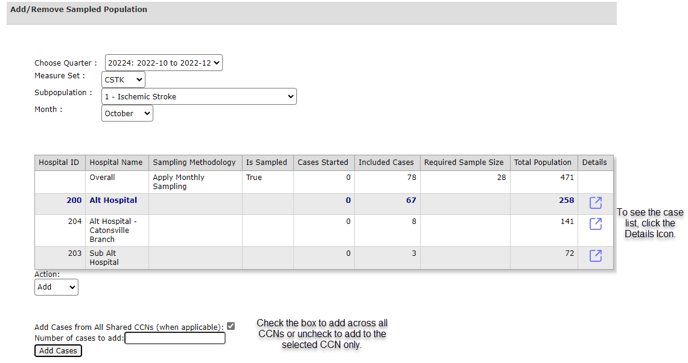Image resolution: width=688 pixels, height=363 pixels.
Task: Click Overall included cases value 78
Action: point(411,177)
